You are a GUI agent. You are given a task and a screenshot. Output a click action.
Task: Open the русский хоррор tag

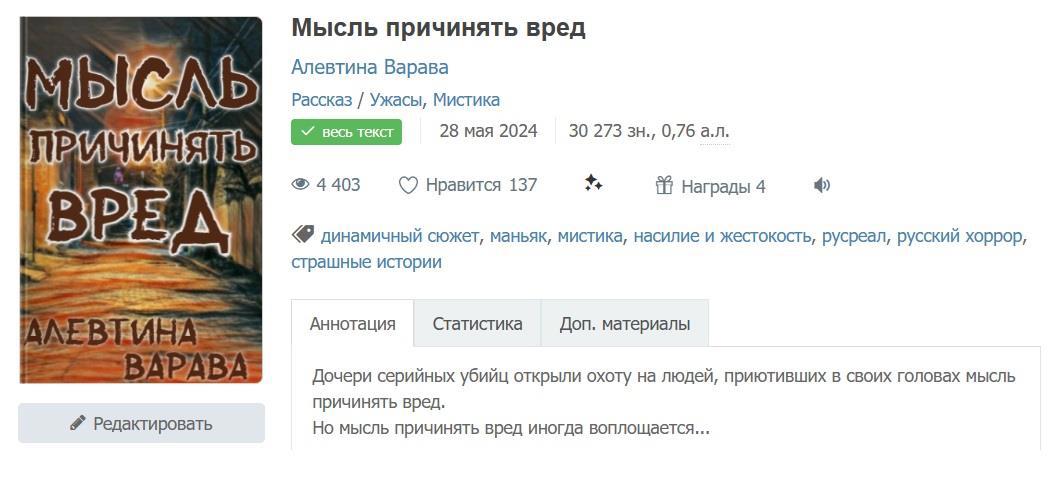tap(959, 236)
